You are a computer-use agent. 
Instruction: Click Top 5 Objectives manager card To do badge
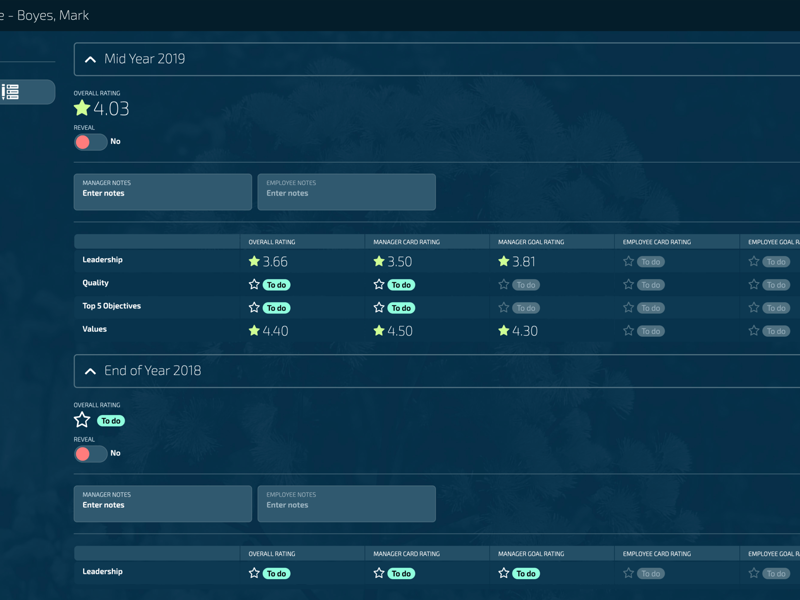[x=402, y=308]
